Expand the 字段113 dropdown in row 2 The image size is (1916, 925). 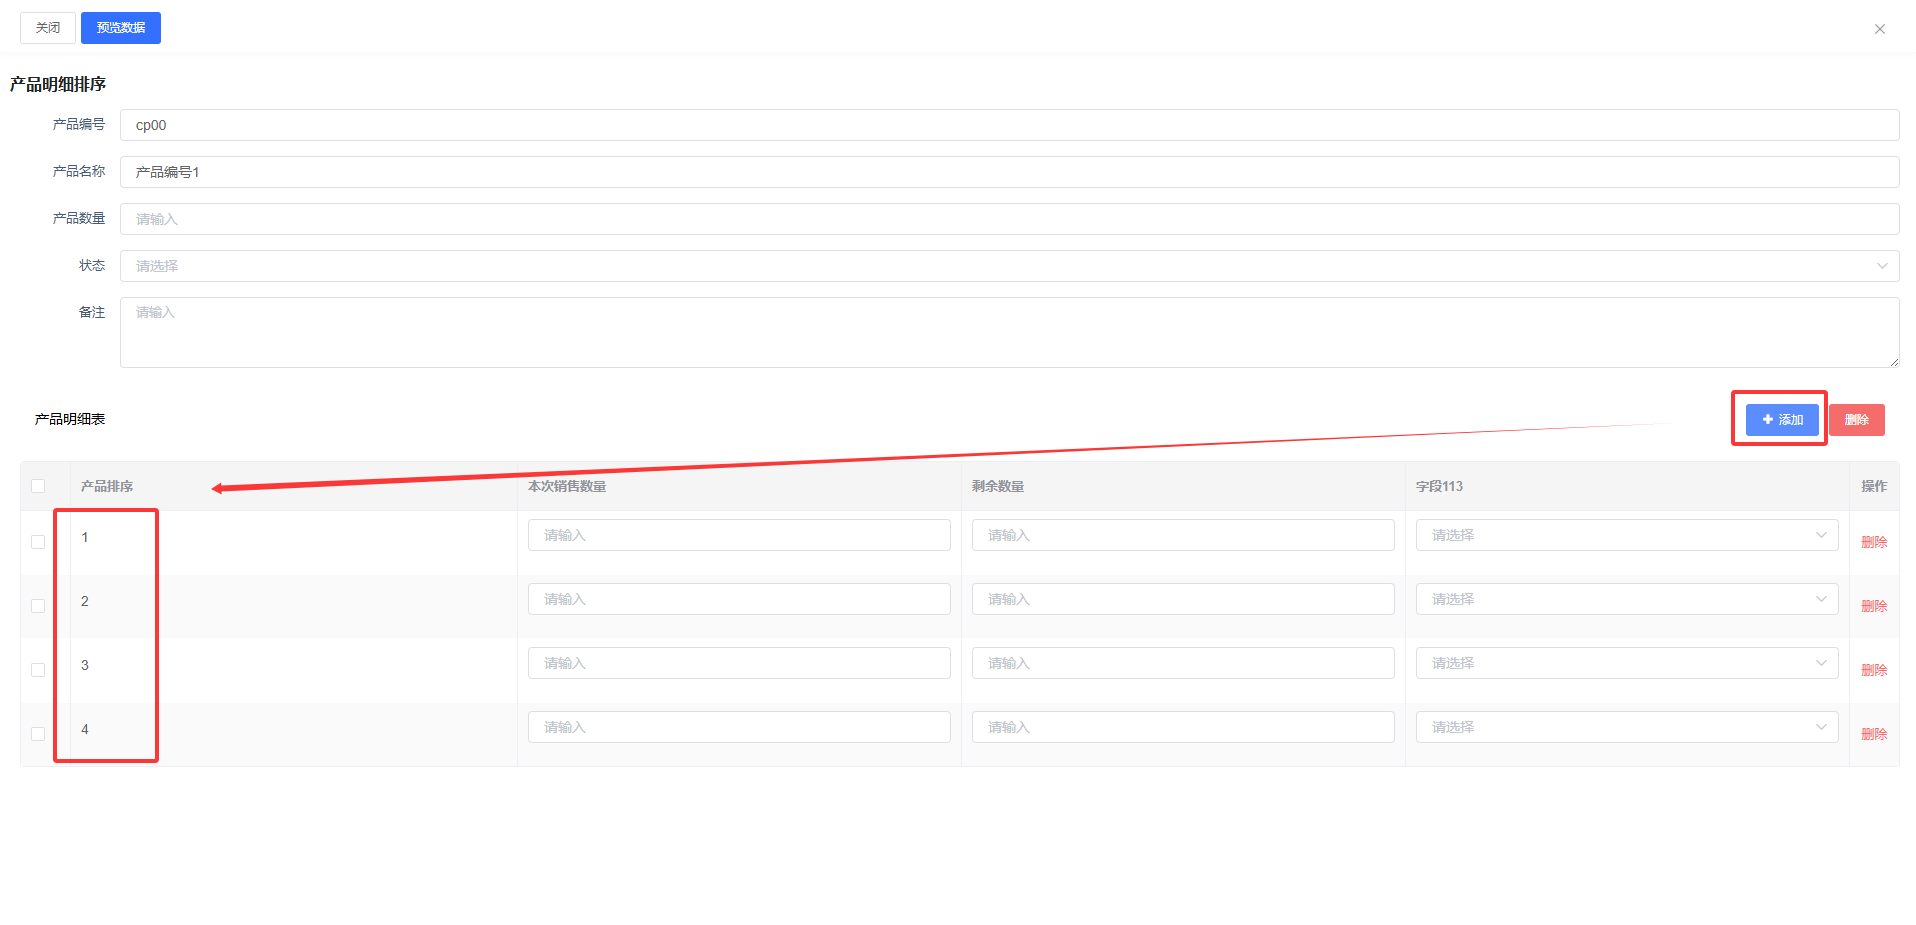[1626, 599]
